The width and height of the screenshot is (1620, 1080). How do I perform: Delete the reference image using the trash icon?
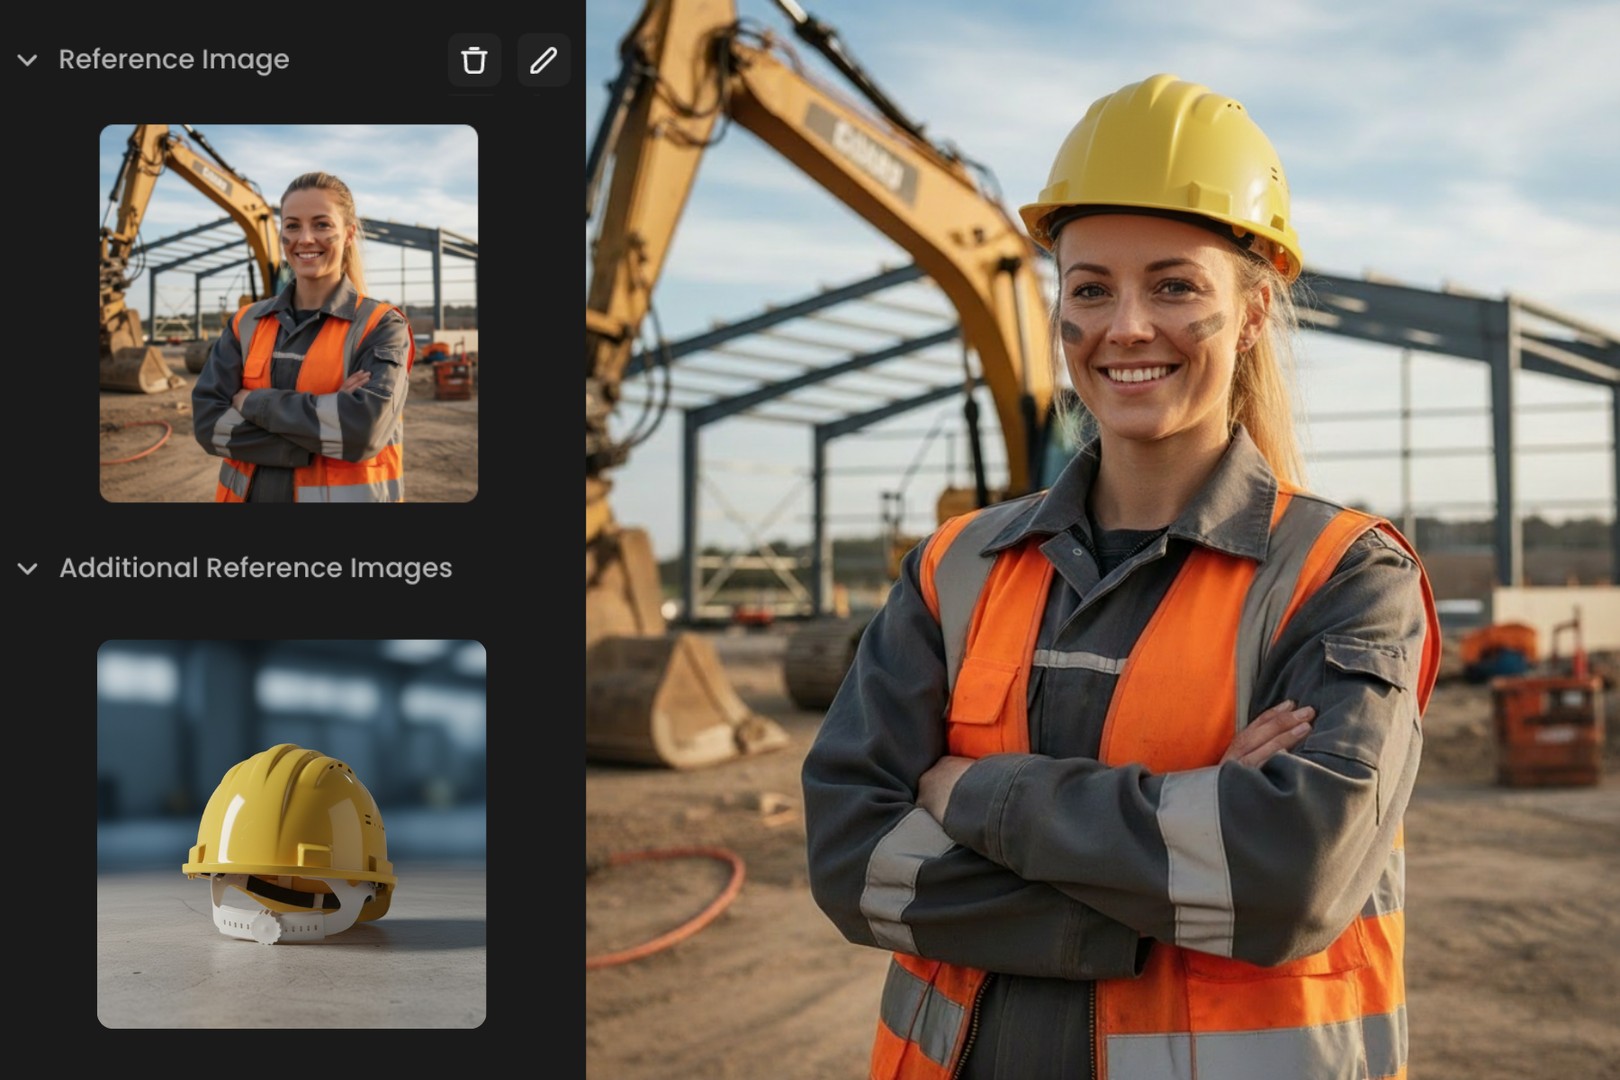point(474,60)
